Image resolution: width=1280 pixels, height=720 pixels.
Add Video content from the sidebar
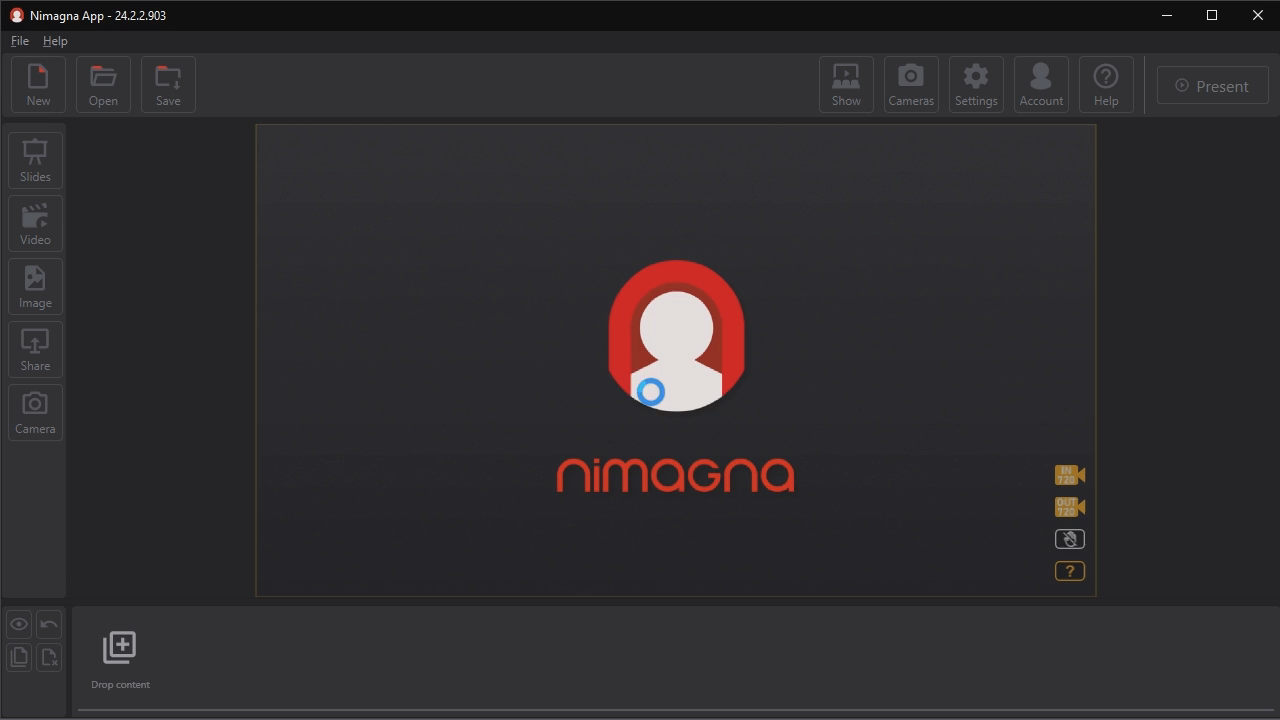(35, 223)
